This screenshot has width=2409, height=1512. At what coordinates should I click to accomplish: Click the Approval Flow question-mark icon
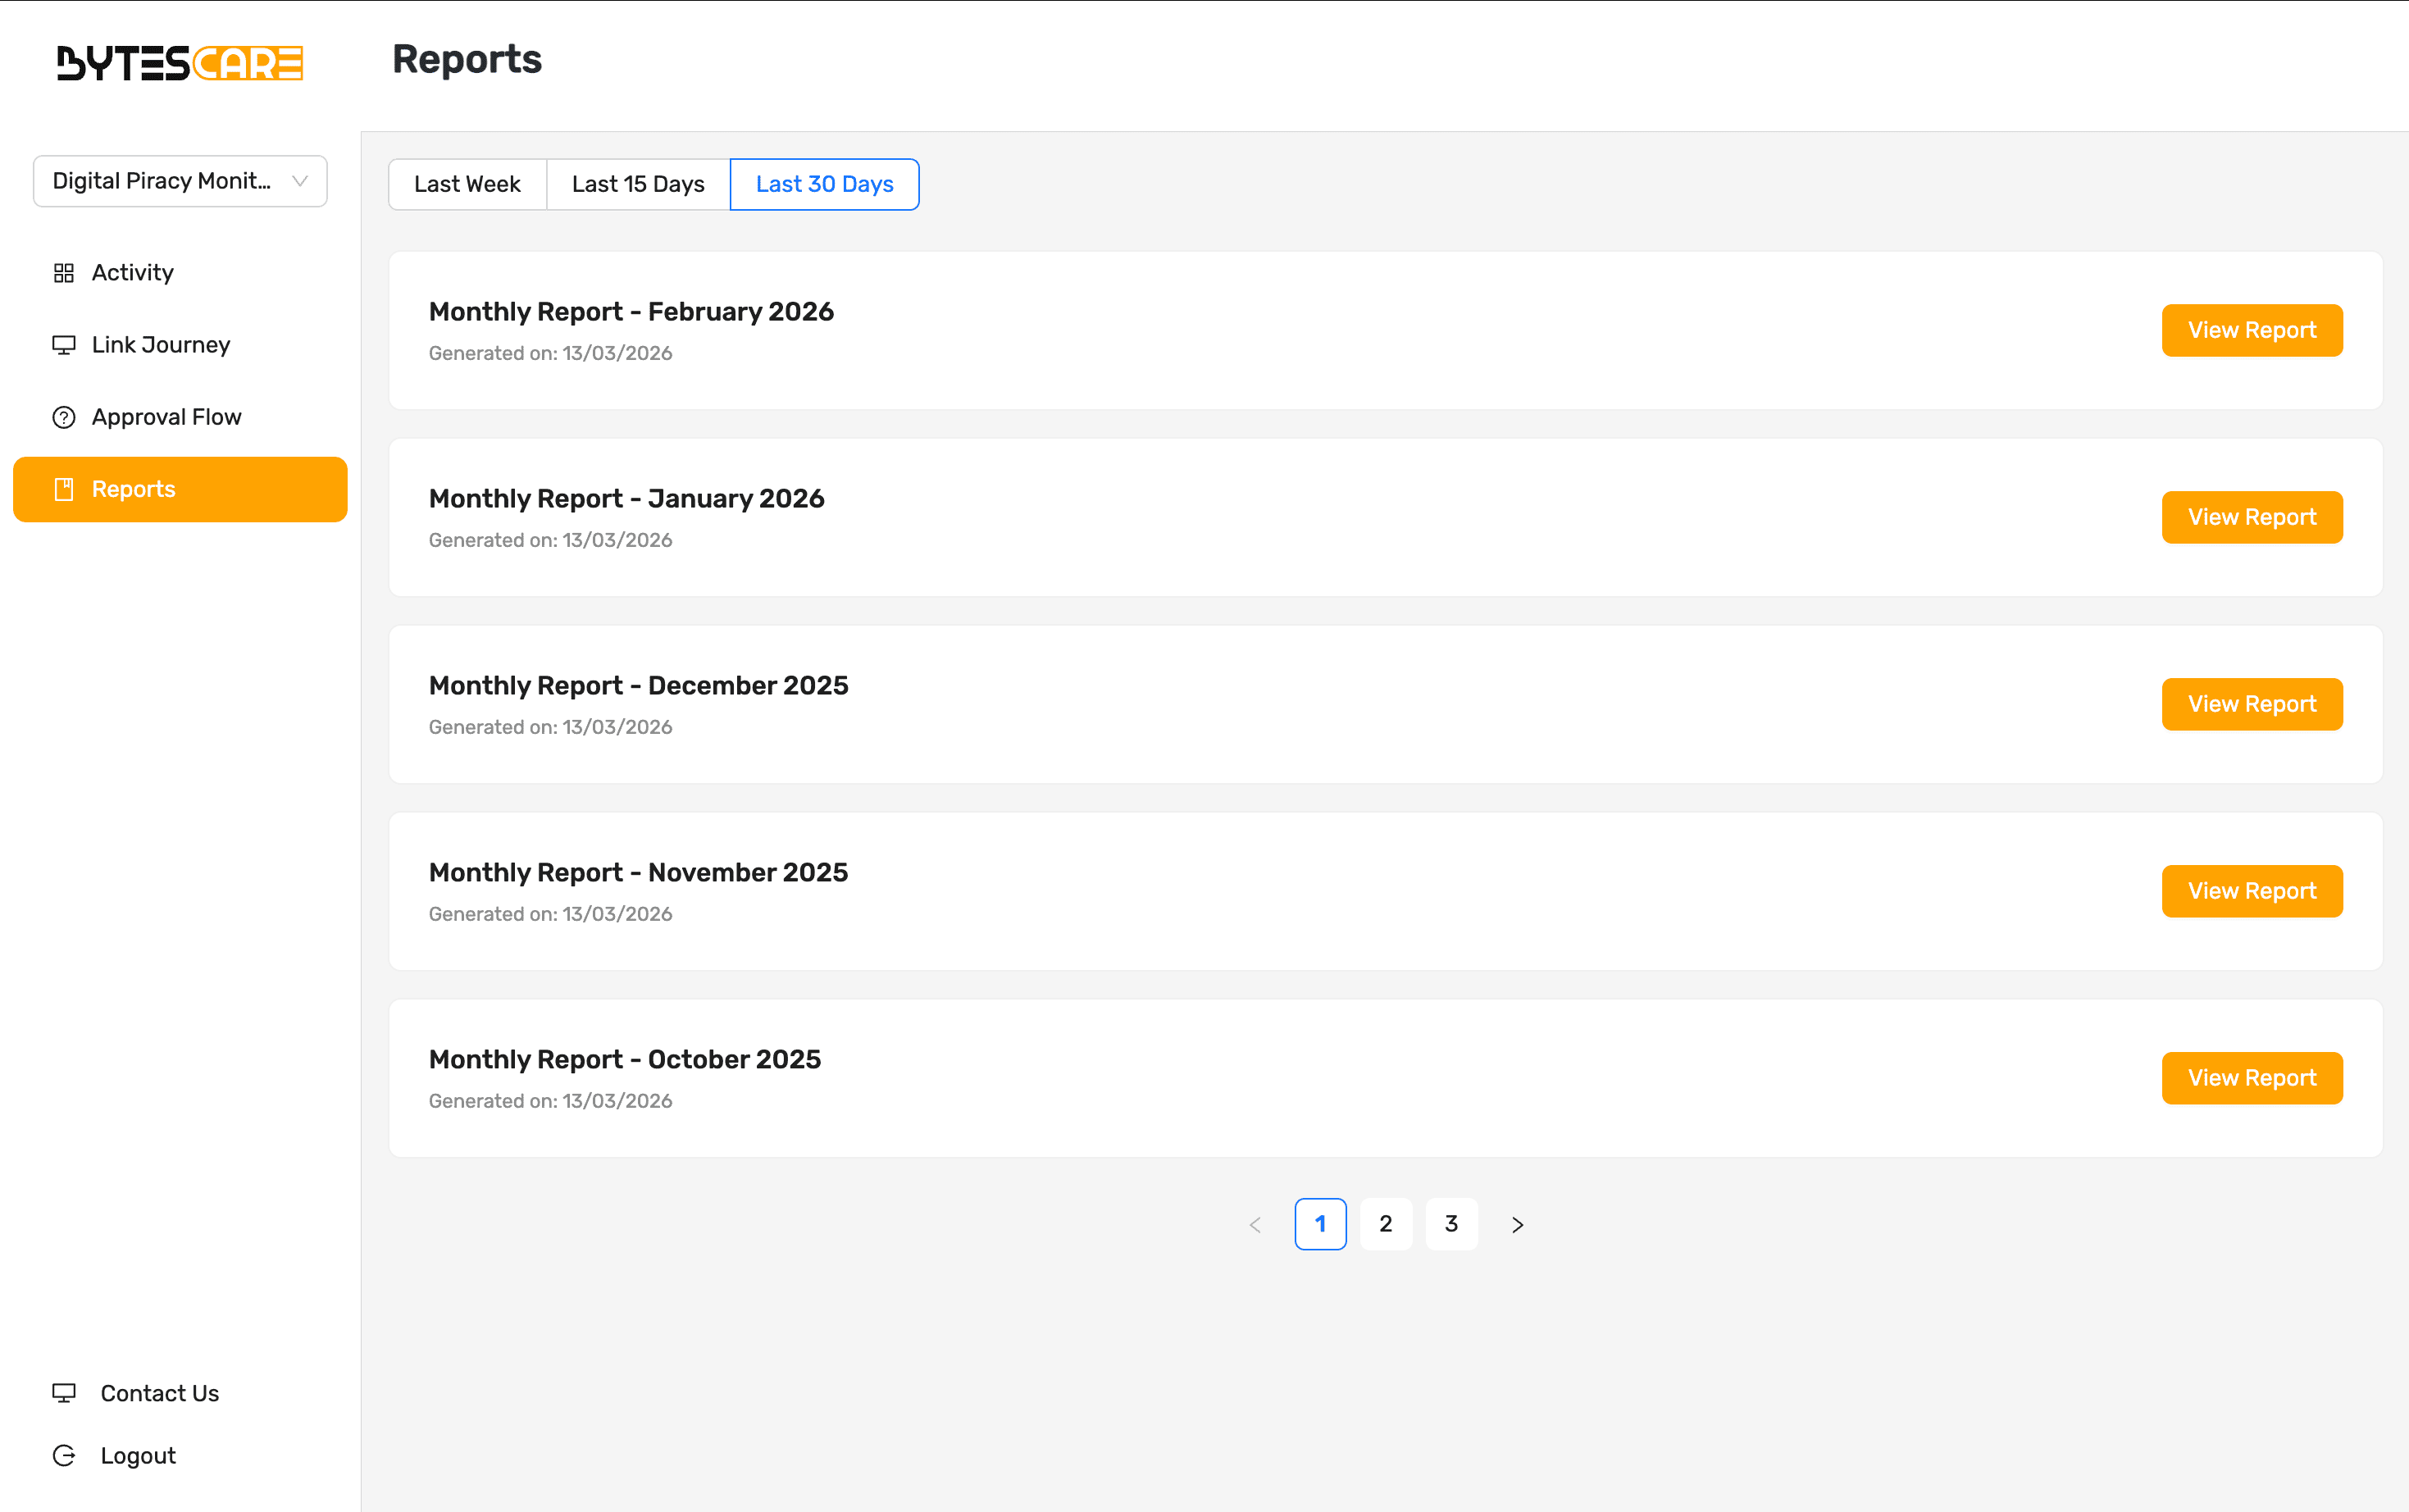pyautogui.click(x=64, y=416)
